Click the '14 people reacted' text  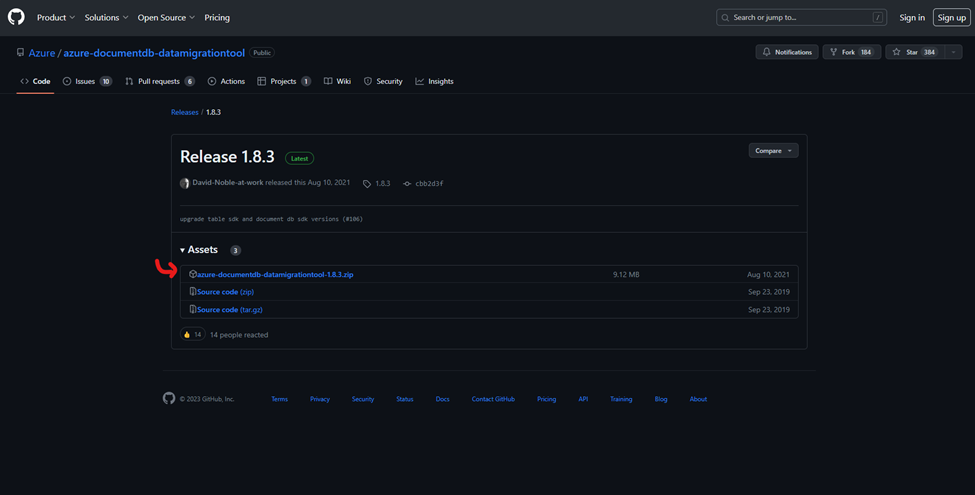239,335
